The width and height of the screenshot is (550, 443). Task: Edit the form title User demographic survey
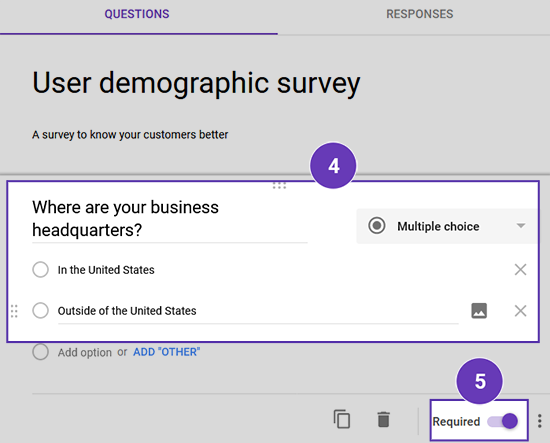click(x=196, y=83)
